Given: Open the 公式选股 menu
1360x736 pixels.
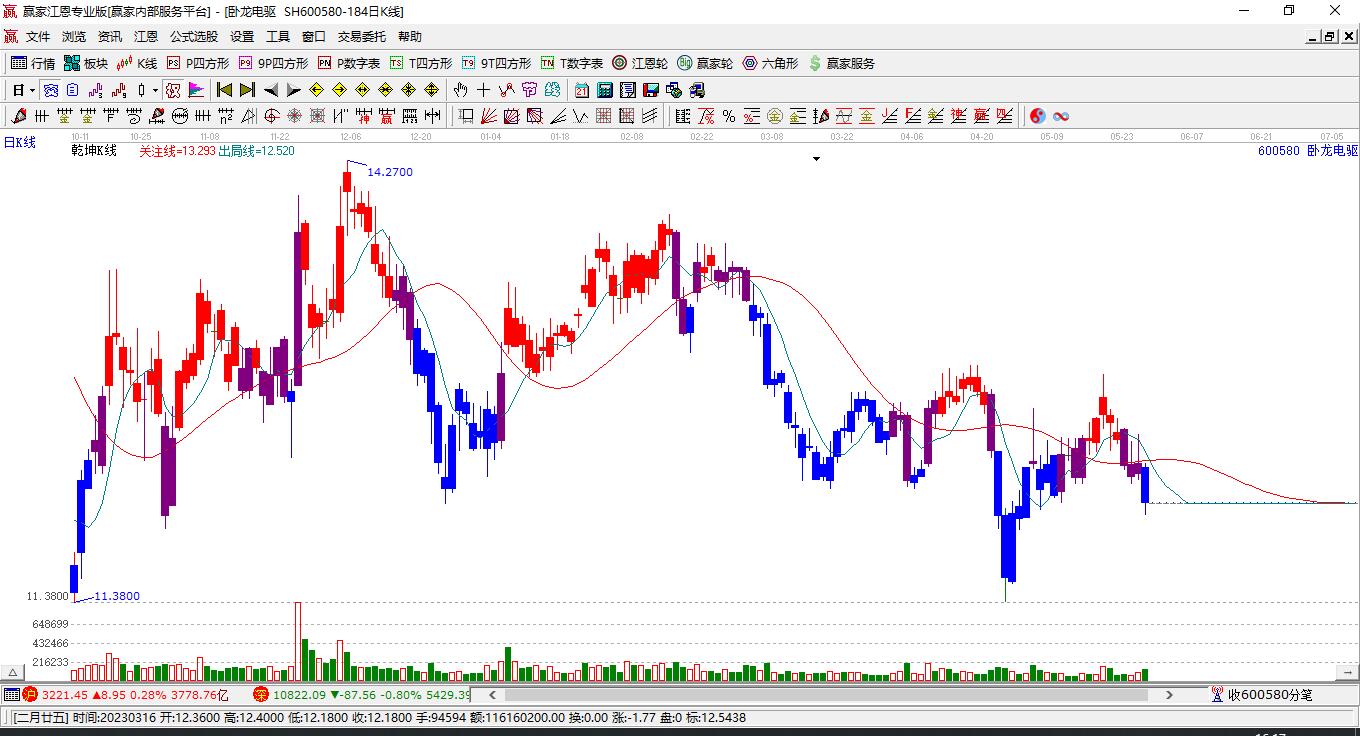Looking at the screenshot, I should [193, 37].
